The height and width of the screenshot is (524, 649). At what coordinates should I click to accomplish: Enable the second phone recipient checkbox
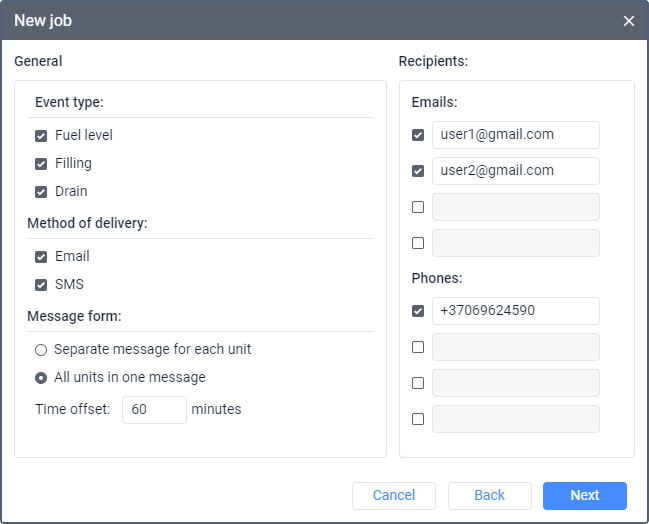tap(418, 347)
